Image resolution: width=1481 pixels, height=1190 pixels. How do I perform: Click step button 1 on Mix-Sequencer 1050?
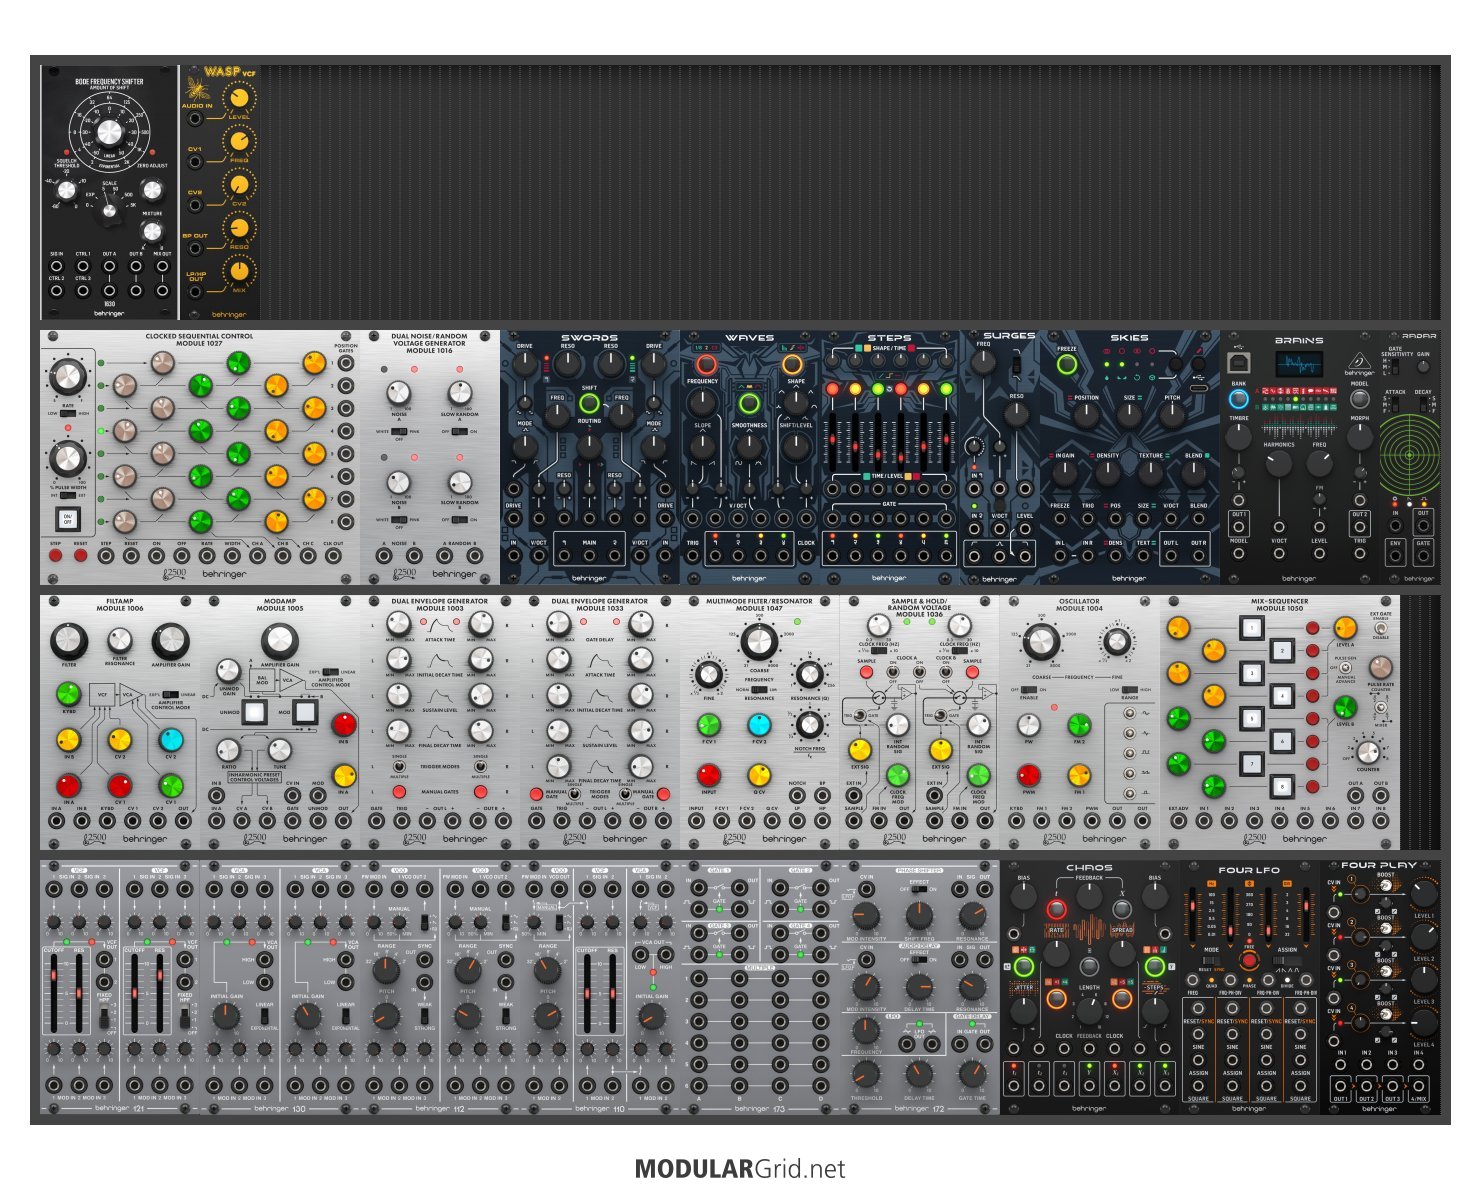click(x=1250, y=627)
